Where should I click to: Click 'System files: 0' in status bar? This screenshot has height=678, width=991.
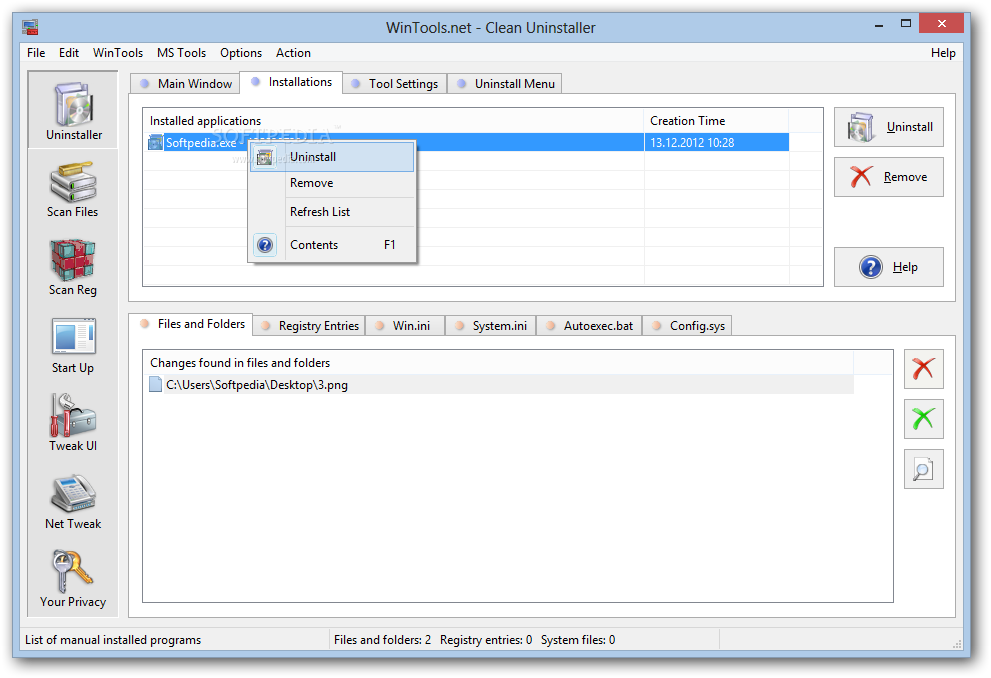(578, 640)
